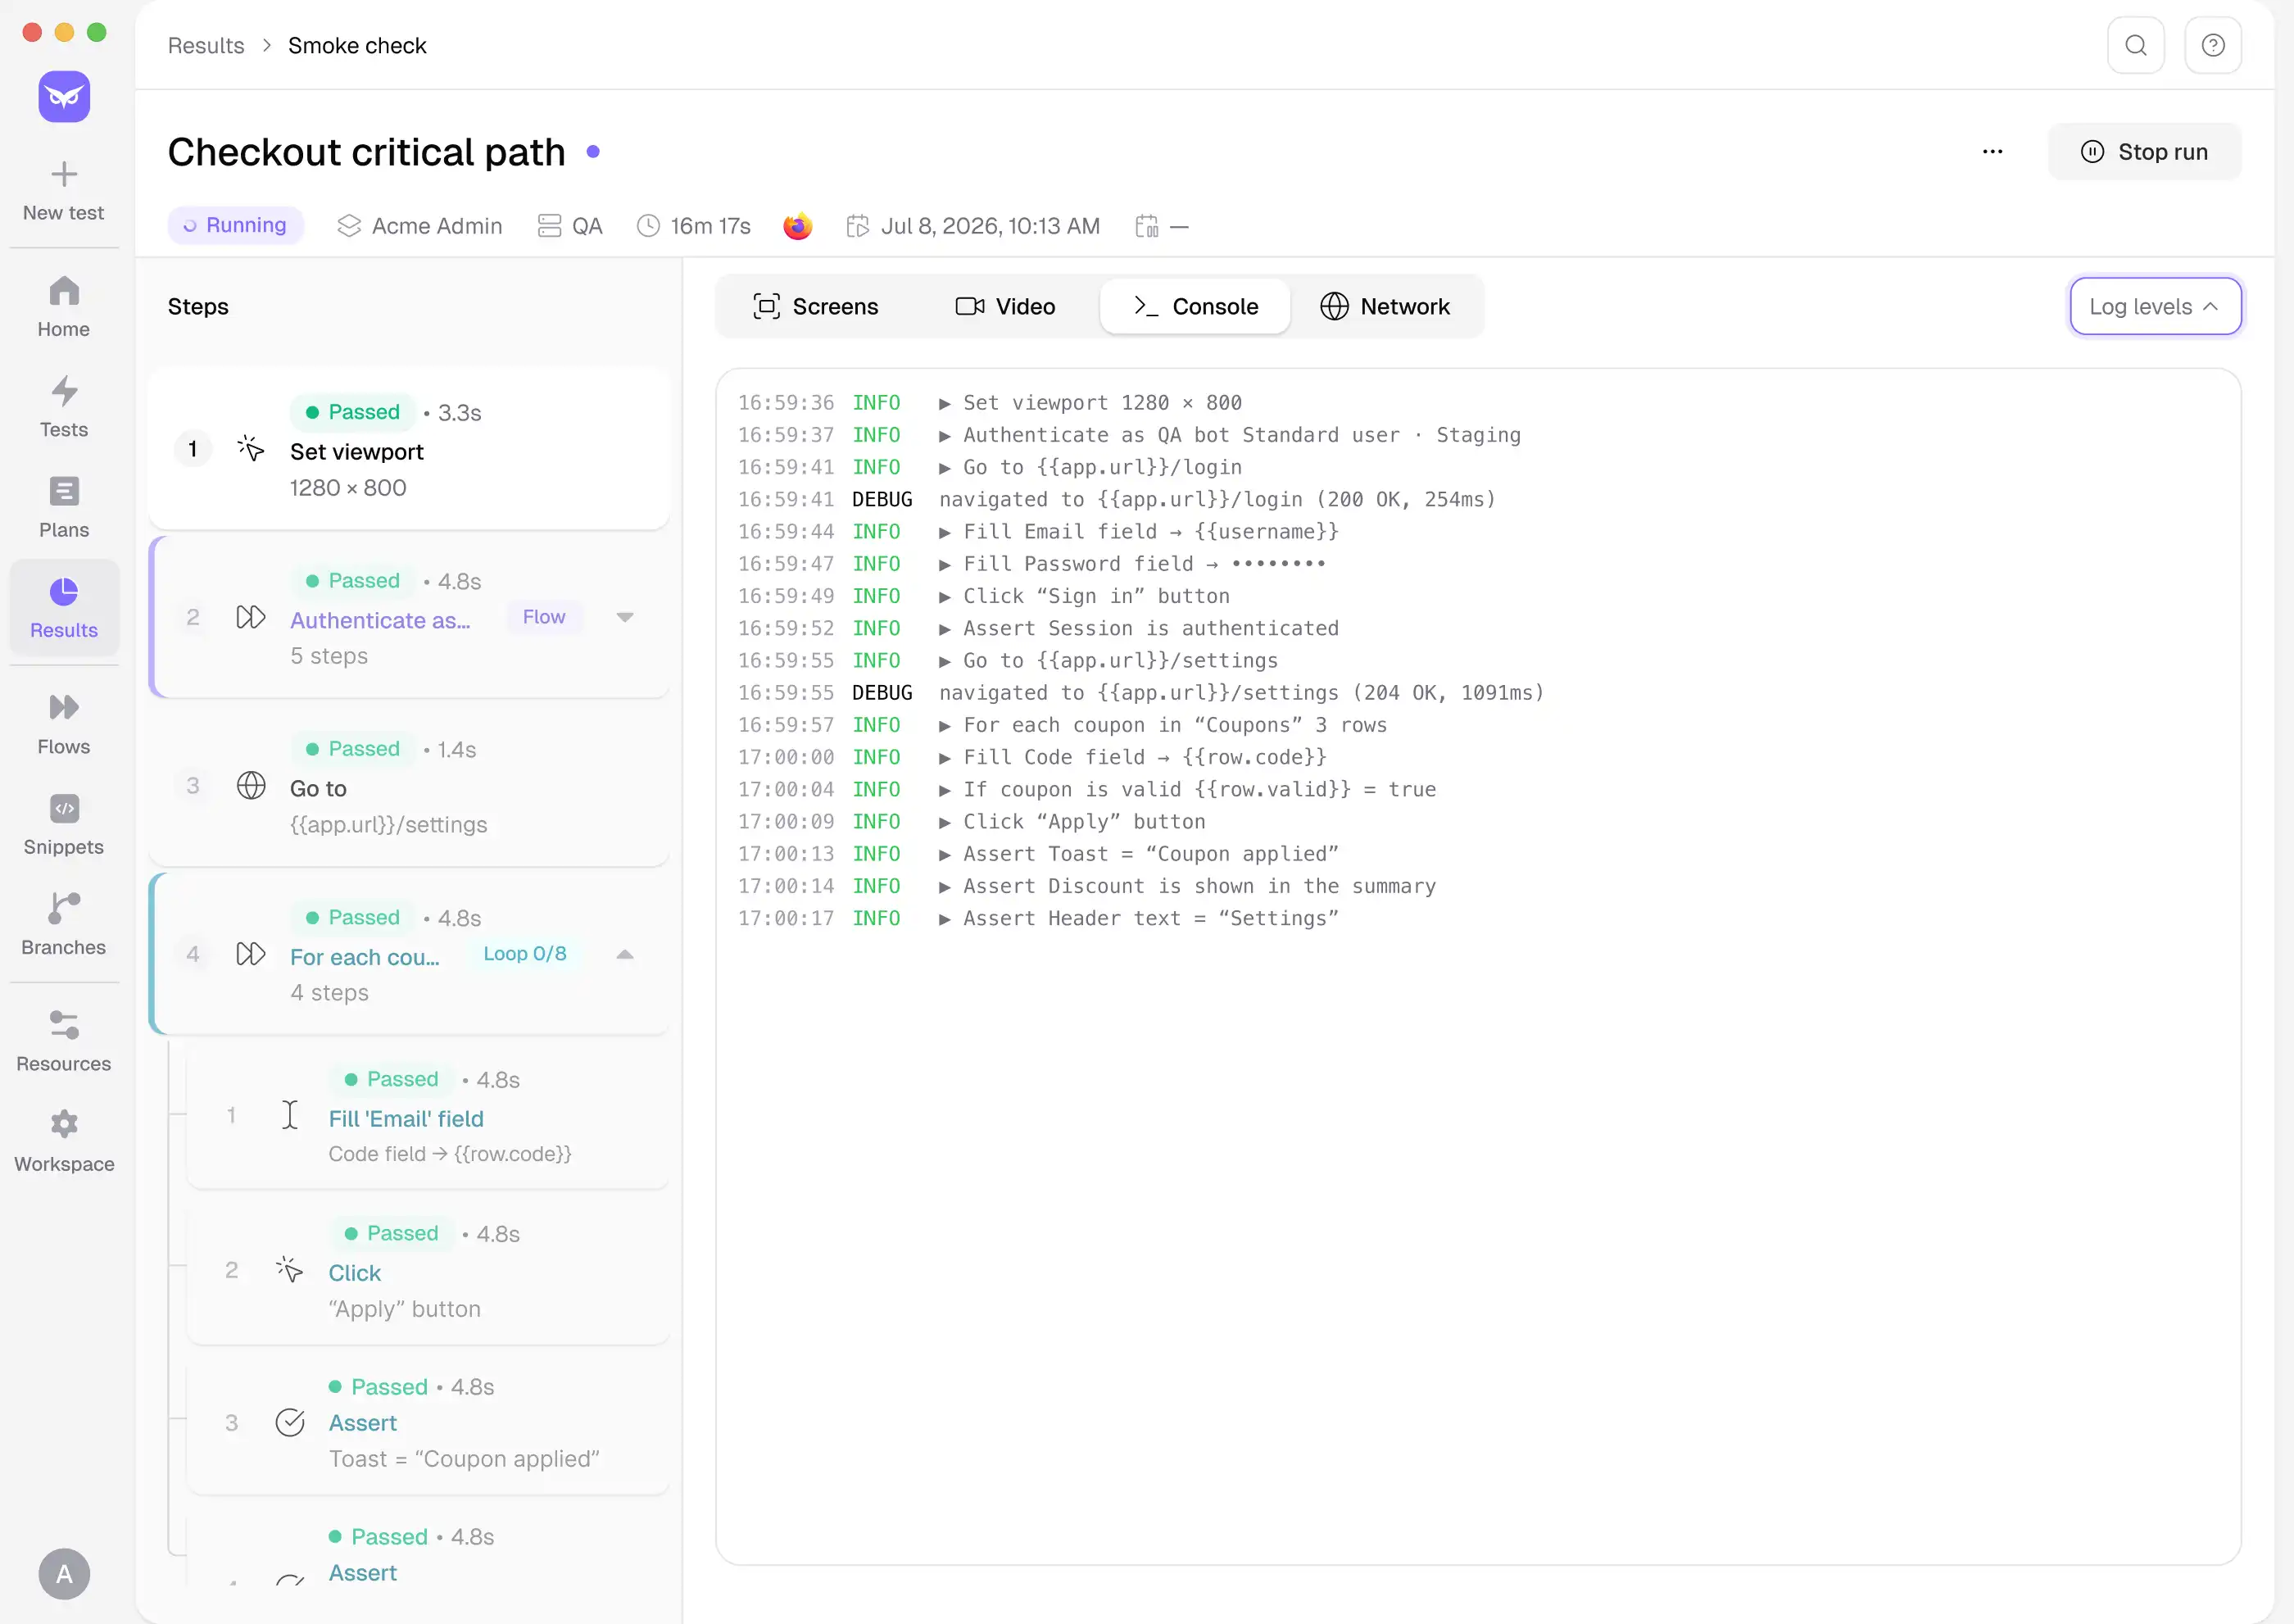Expand the Authenticate as QA bot log entry
2294x1624 pixels.
pos(944,436)
